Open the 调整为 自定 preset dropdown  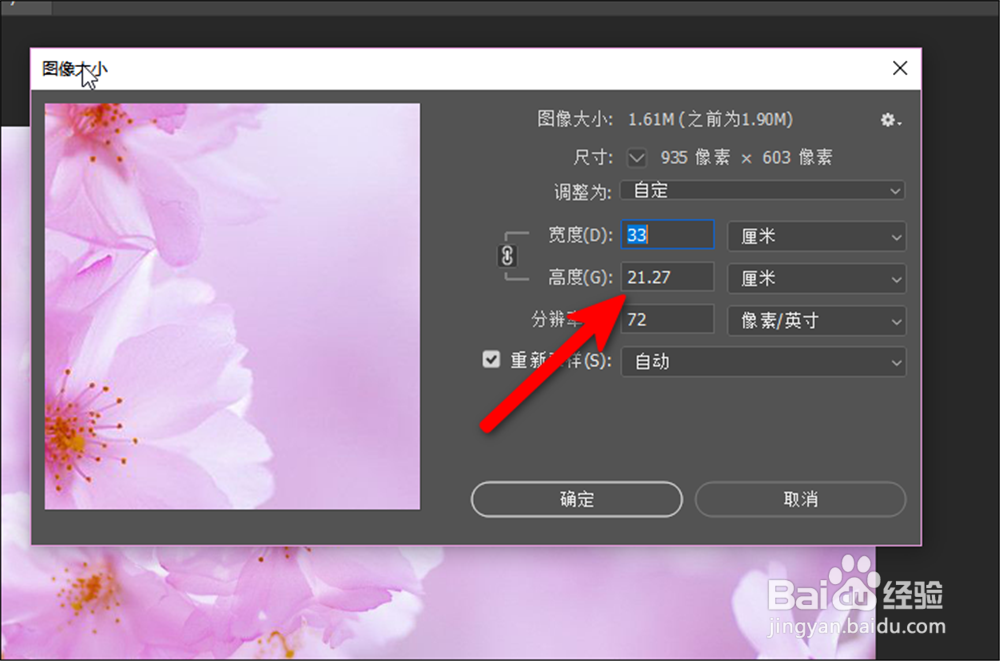click(x=763, y=190)
